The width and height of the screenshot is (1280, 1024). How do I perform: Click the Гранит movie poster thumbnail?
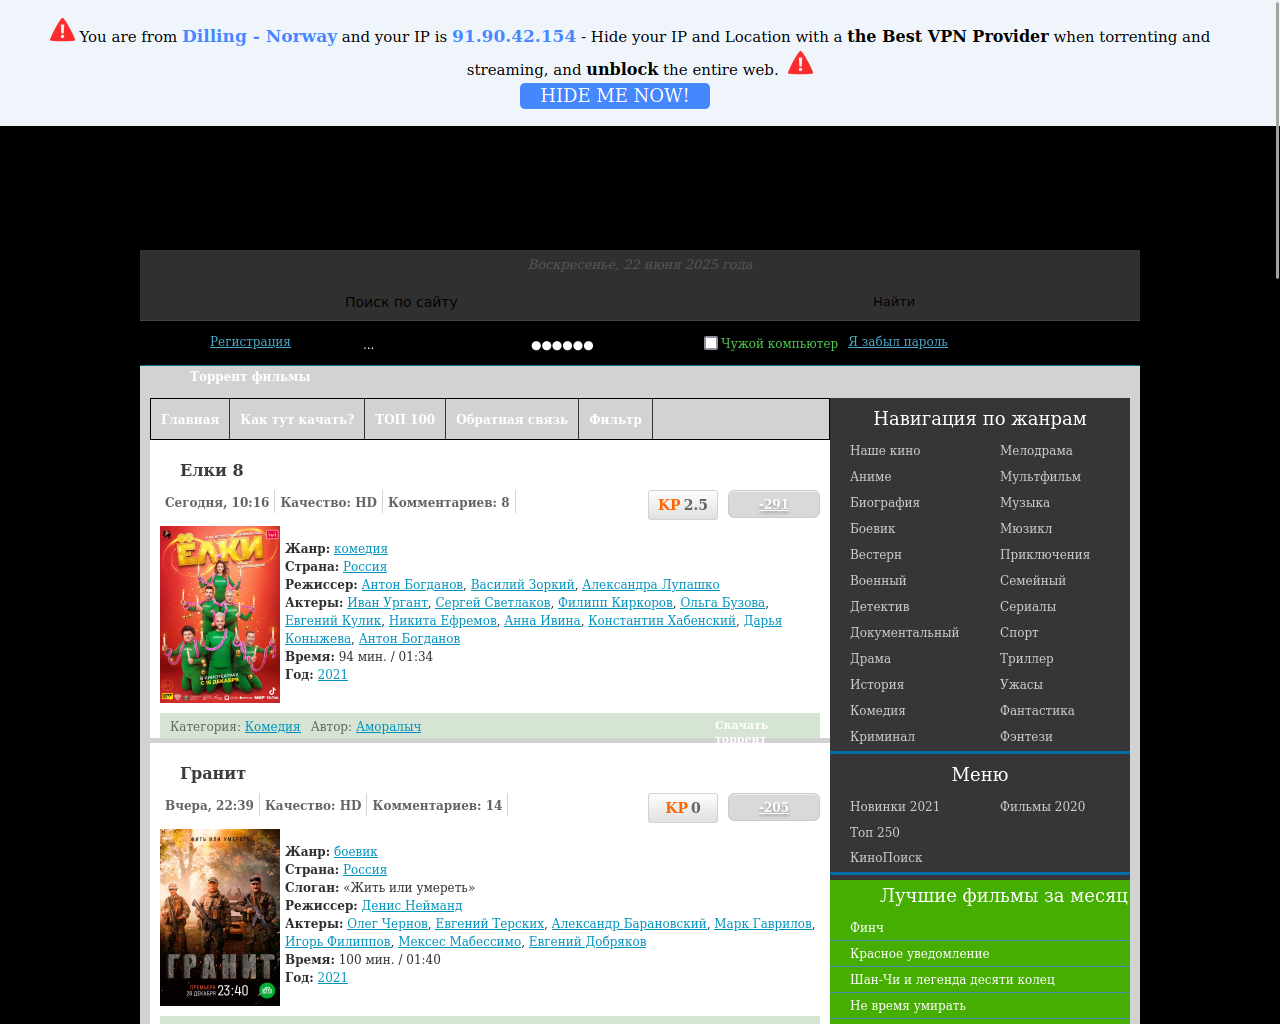(220, 917)
